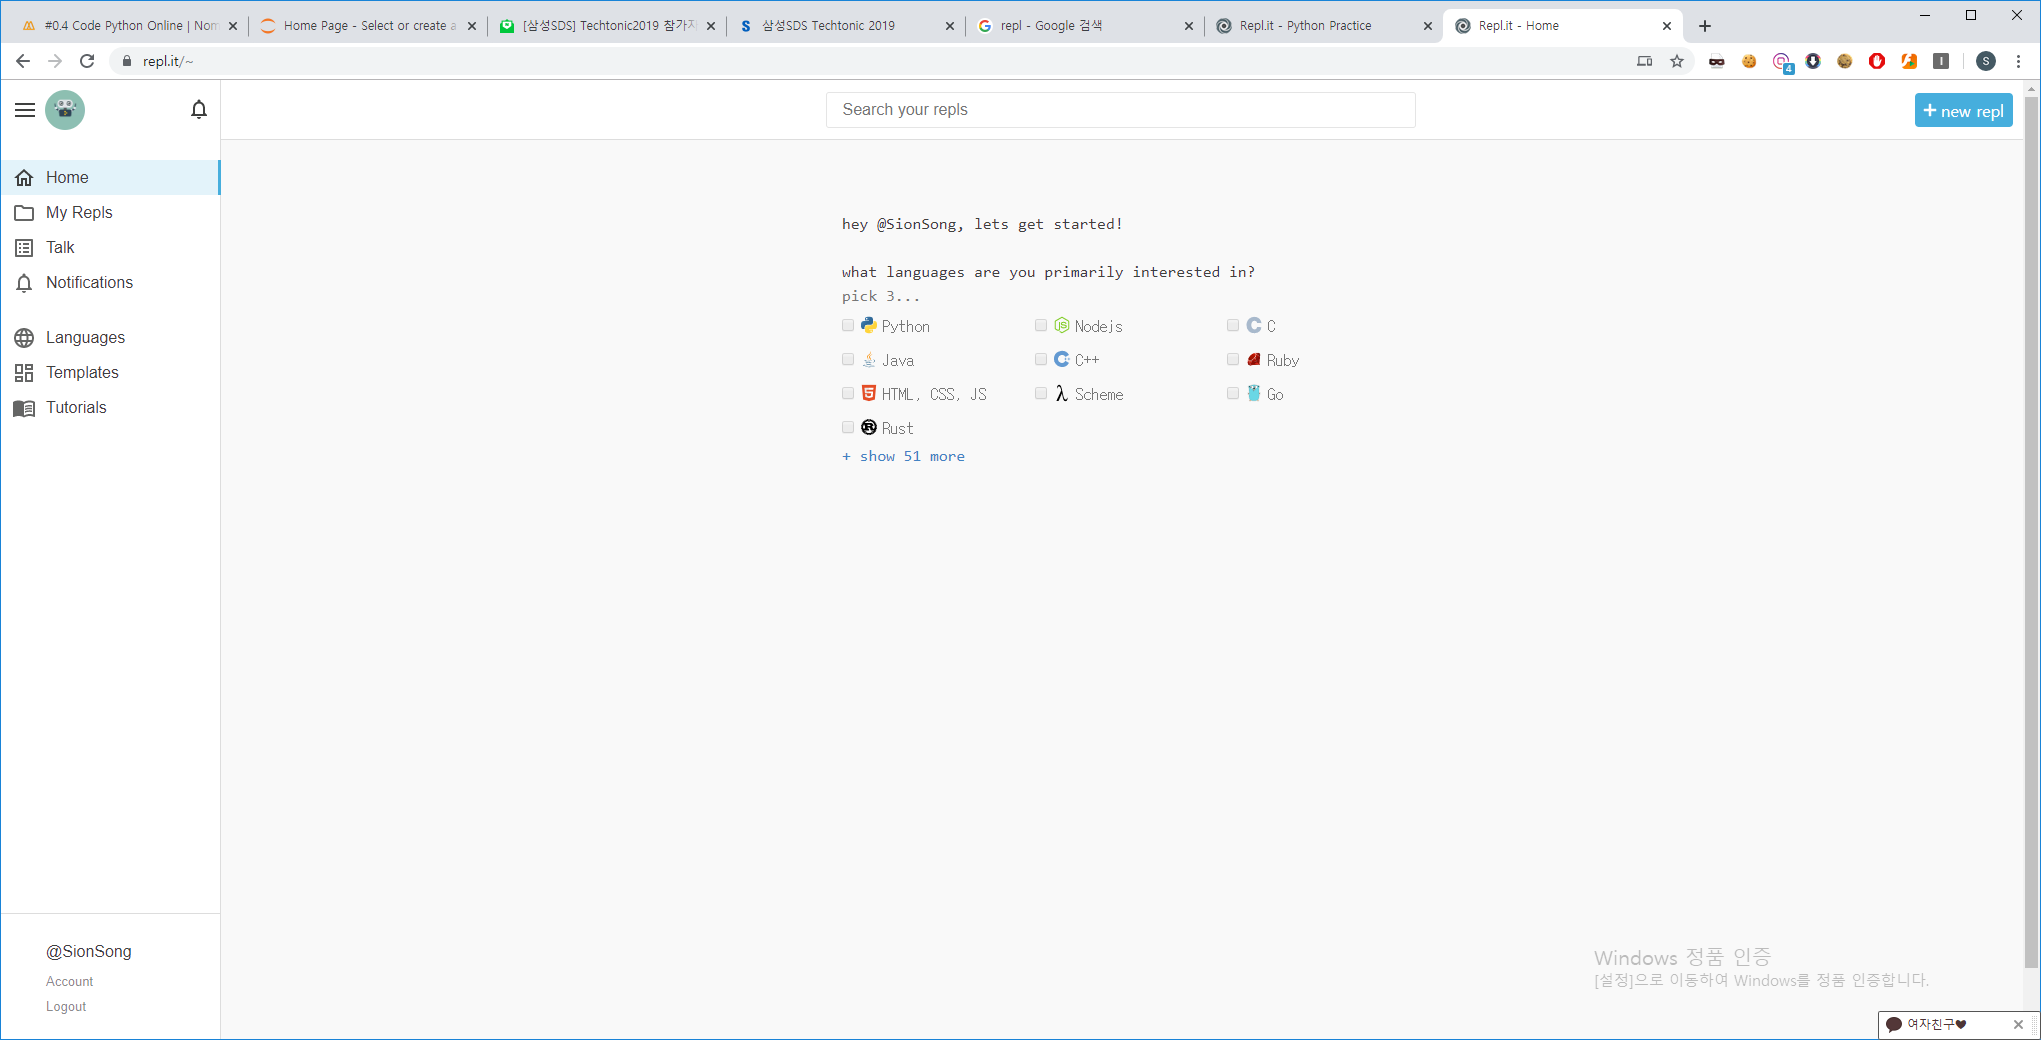Click the Go gopher icon
The height and width of the screenshot is (1040, 2041).
tap(1254, 393)
